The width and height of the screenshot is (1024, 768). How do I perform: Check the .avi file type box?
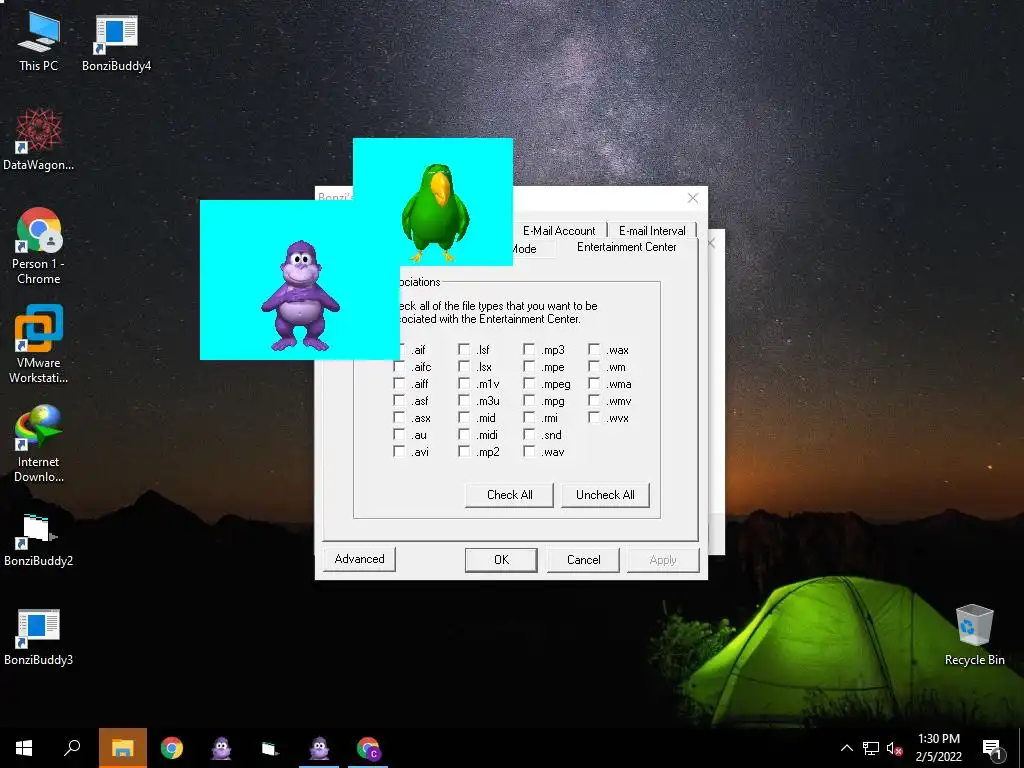399,451
